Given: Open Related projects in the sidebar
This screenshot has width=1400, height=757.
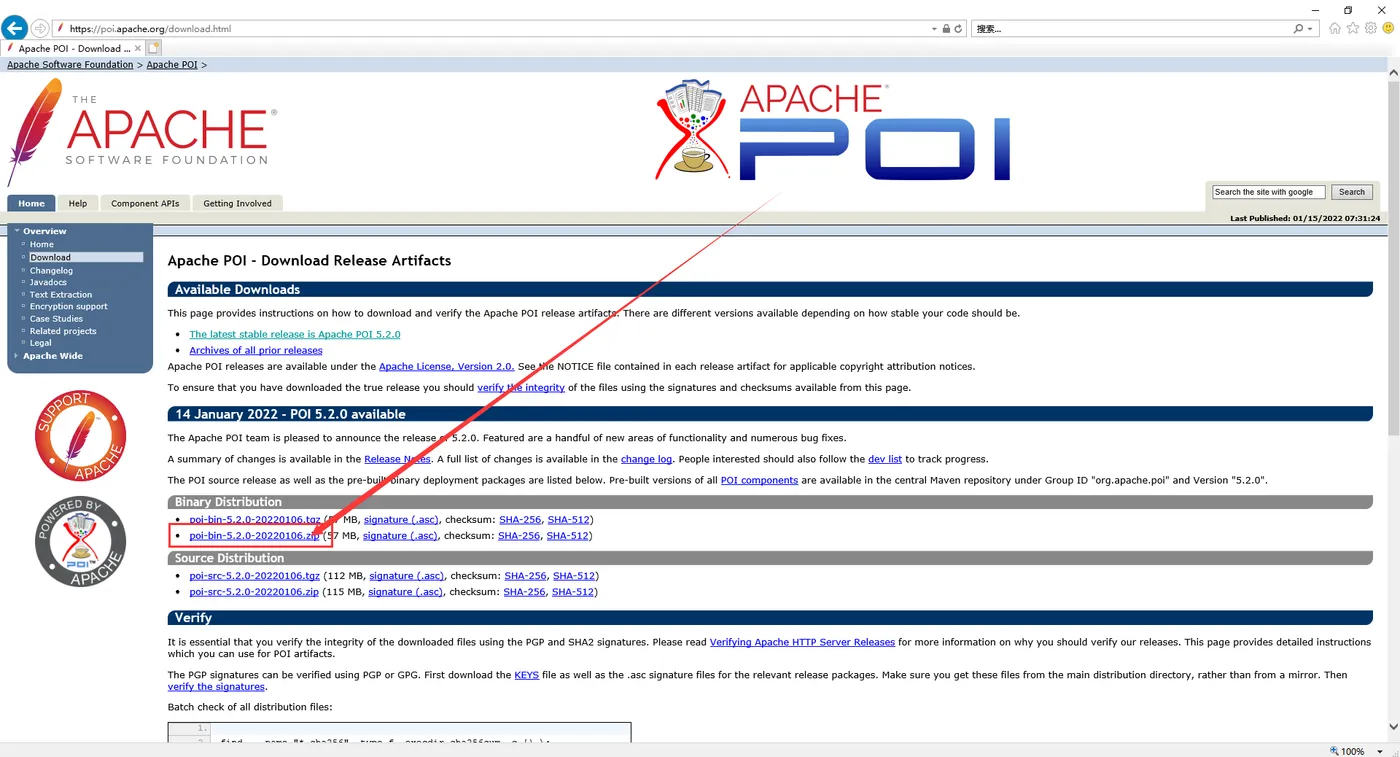Looking at the screenshot, I should (63, 331).
